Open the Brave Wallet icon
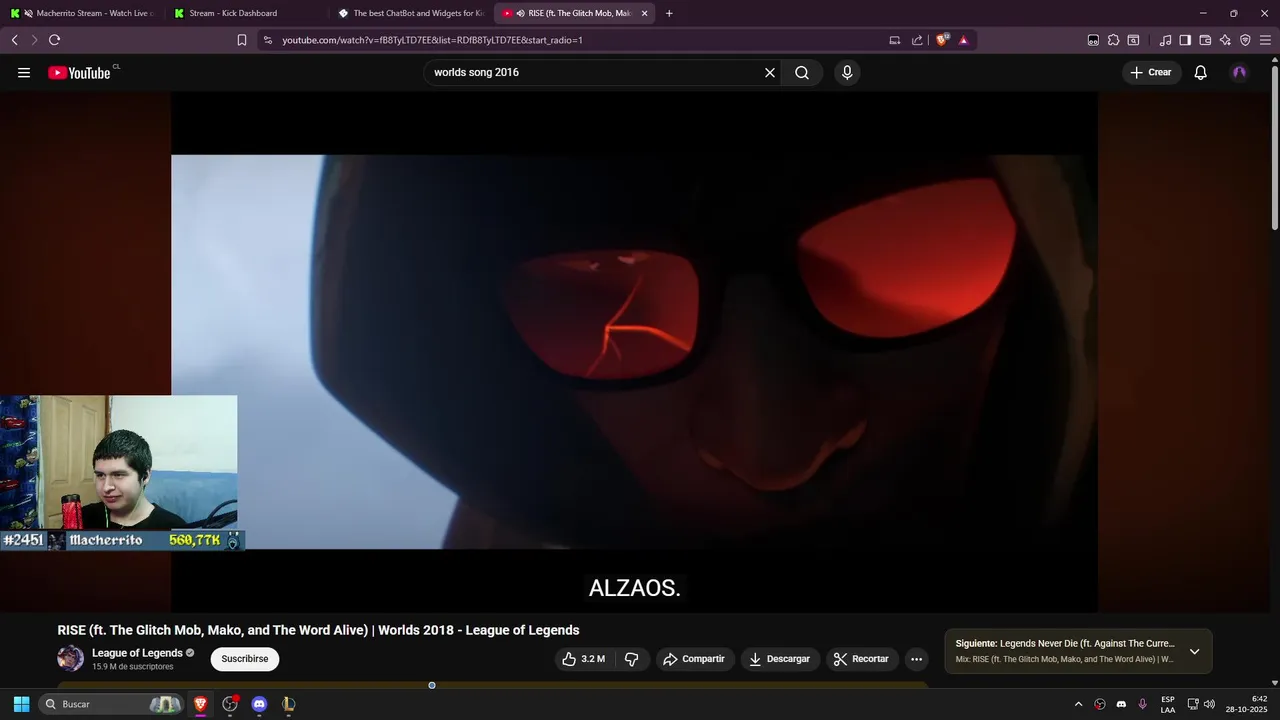The width and height of the screenshot is (1280, 720). (1205, 40)
